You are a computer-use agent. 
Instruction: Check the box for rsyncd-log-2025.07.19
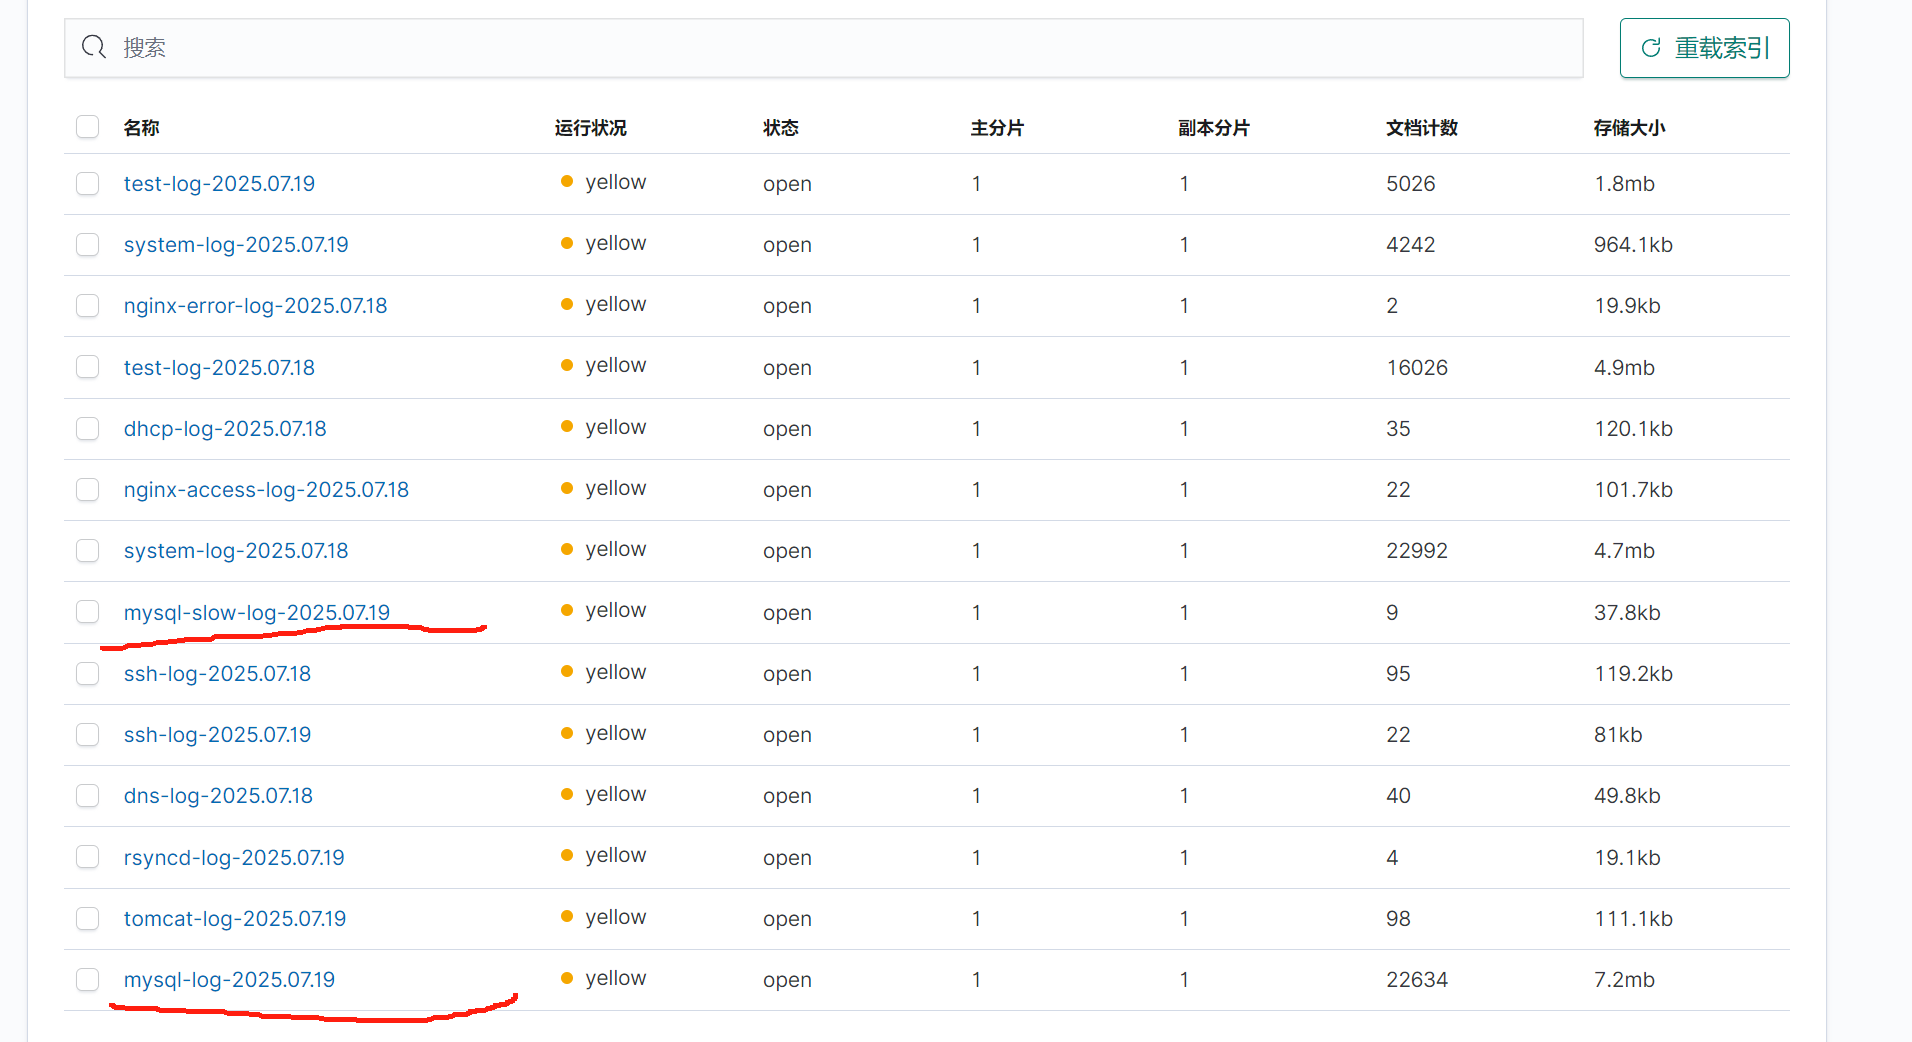coord(88,857)
